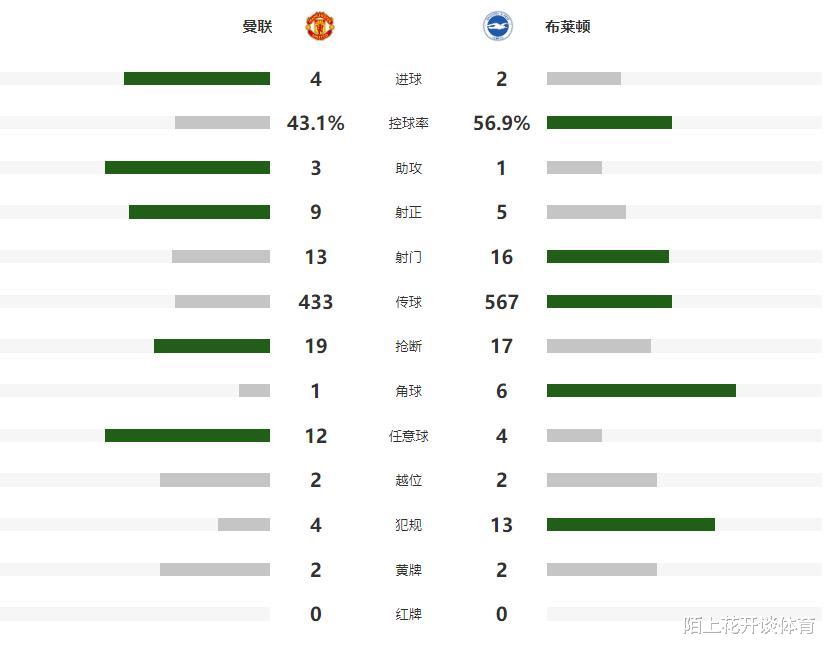This screenshot has width=825, height=646.
Task: Click the Brighton club crest
Action: coord(497,26)
